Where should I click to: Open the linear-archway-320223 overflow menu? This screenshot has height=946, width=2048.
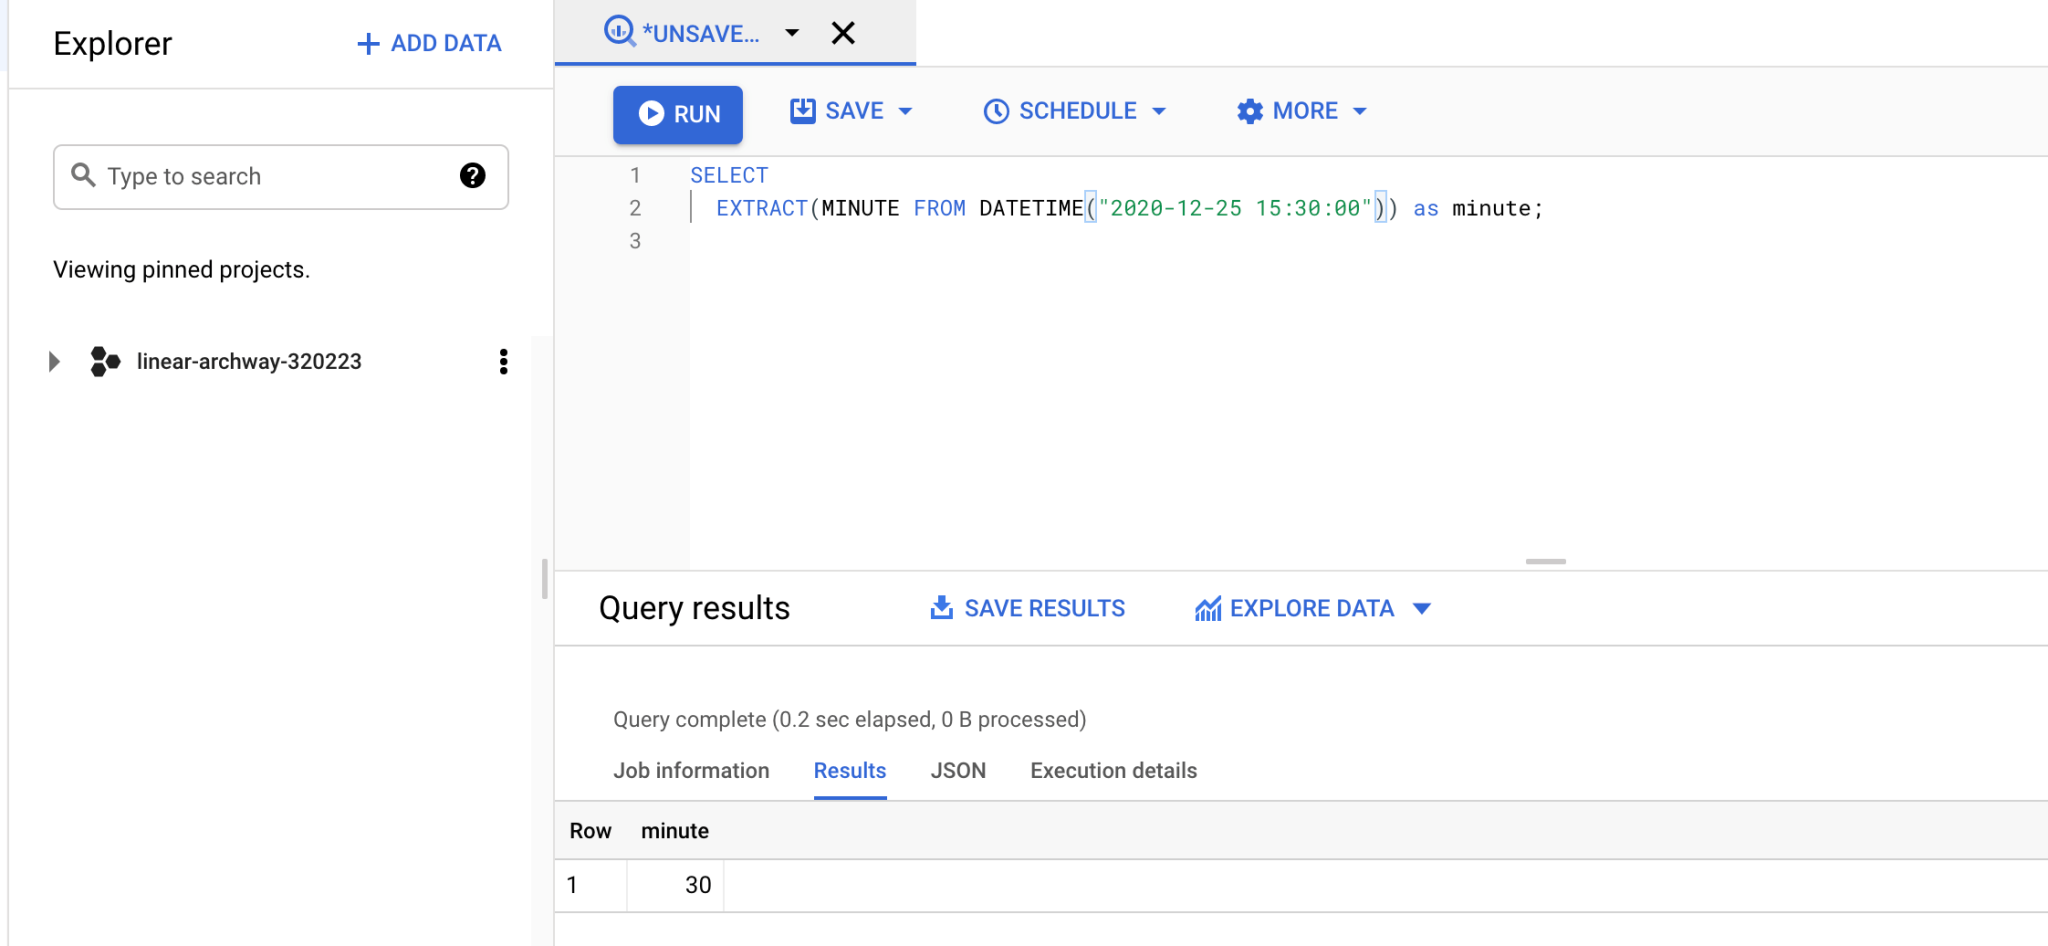coord(503,361)
